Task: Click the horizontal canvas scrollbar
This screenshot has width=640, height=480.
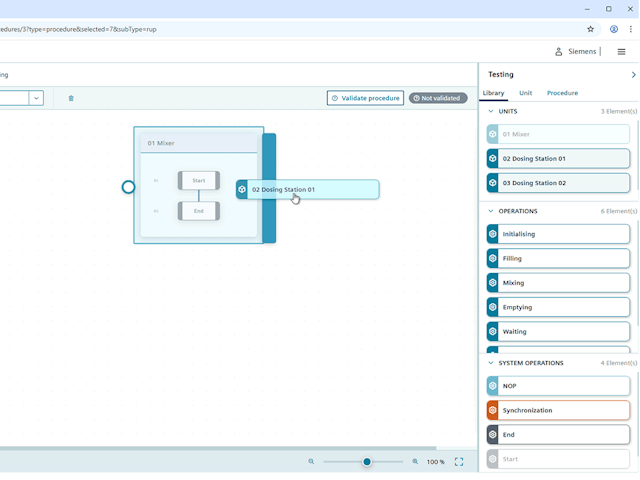Action: click(218, 448)
